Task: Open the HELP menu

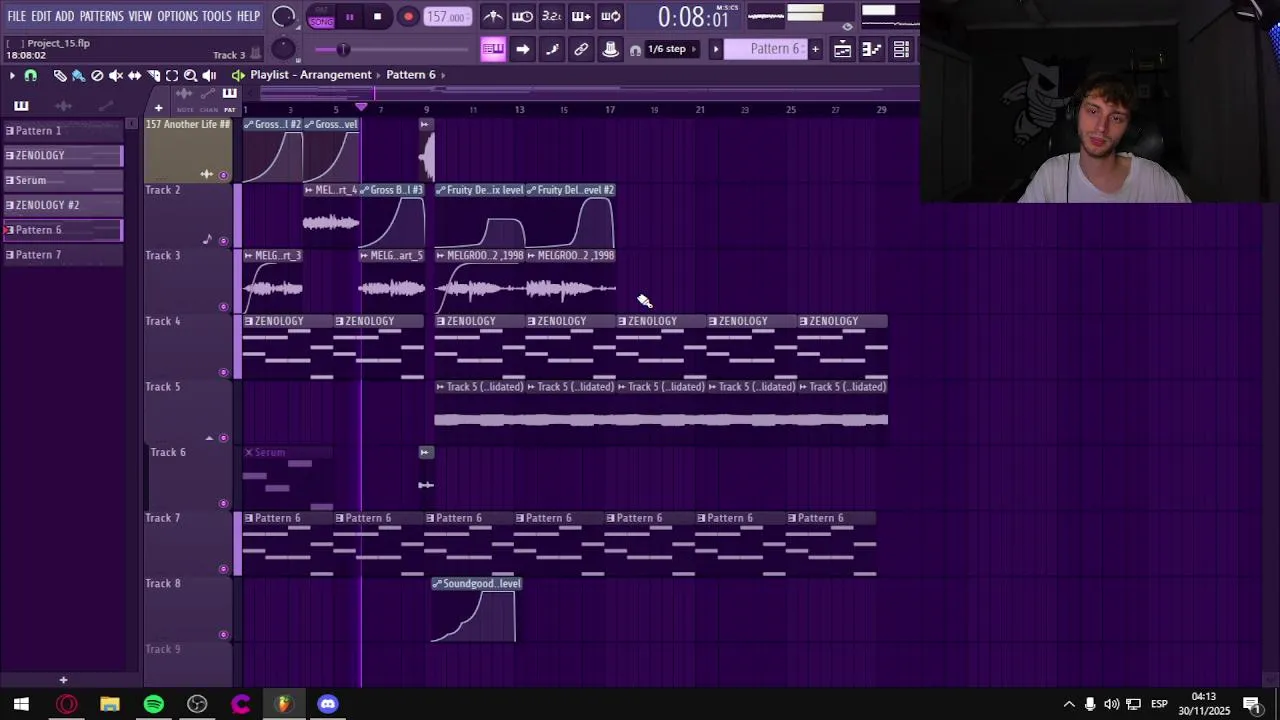Action: (x=248, y=16)
